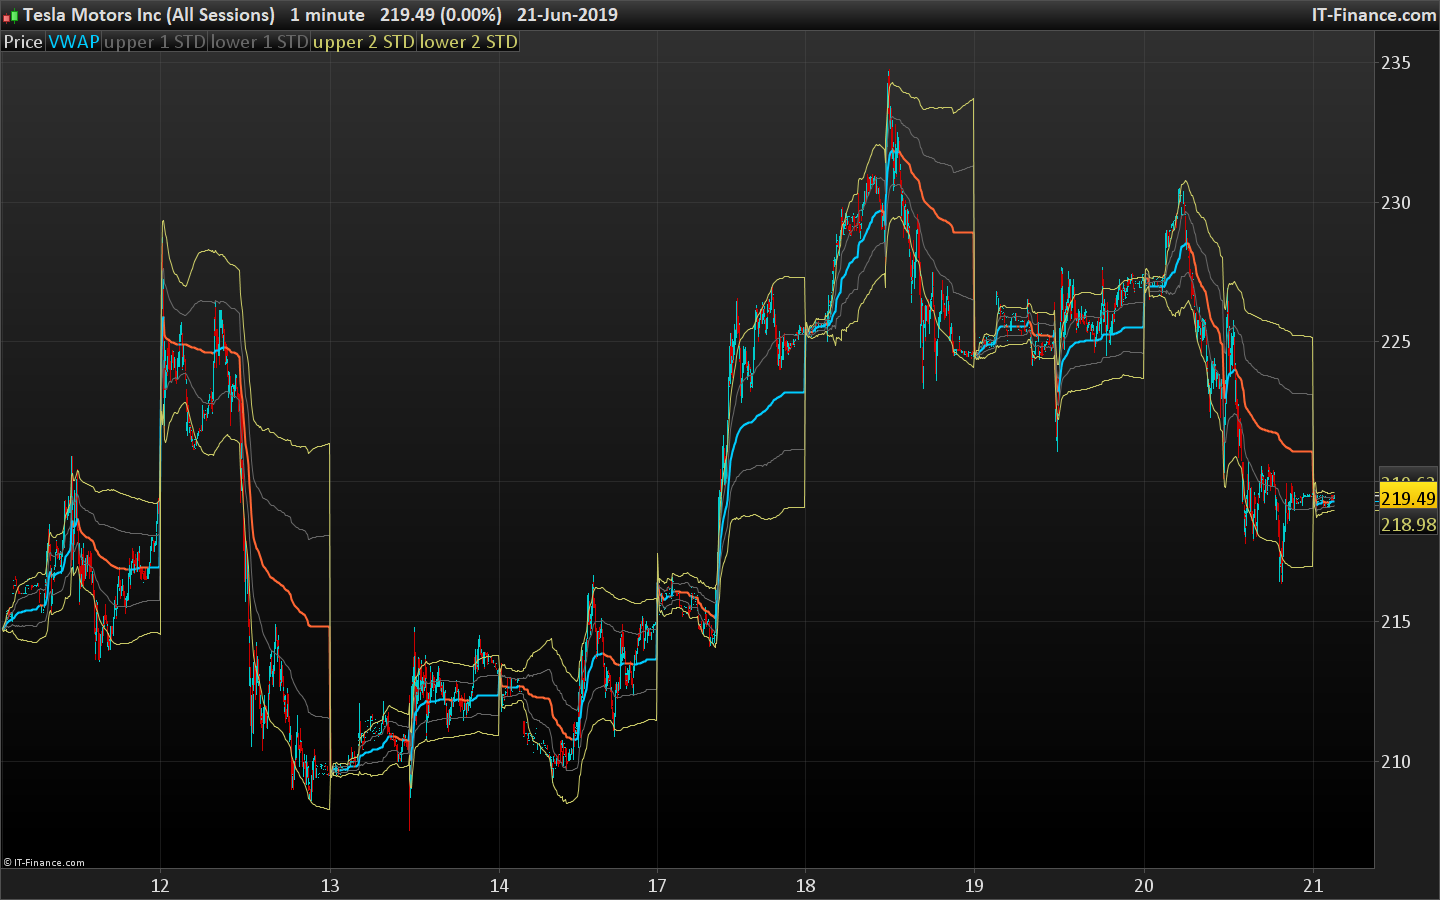Screen dimensions: 1440x900
Task: Select the 1 minute timeframe label
Action: tap(327, 15)
